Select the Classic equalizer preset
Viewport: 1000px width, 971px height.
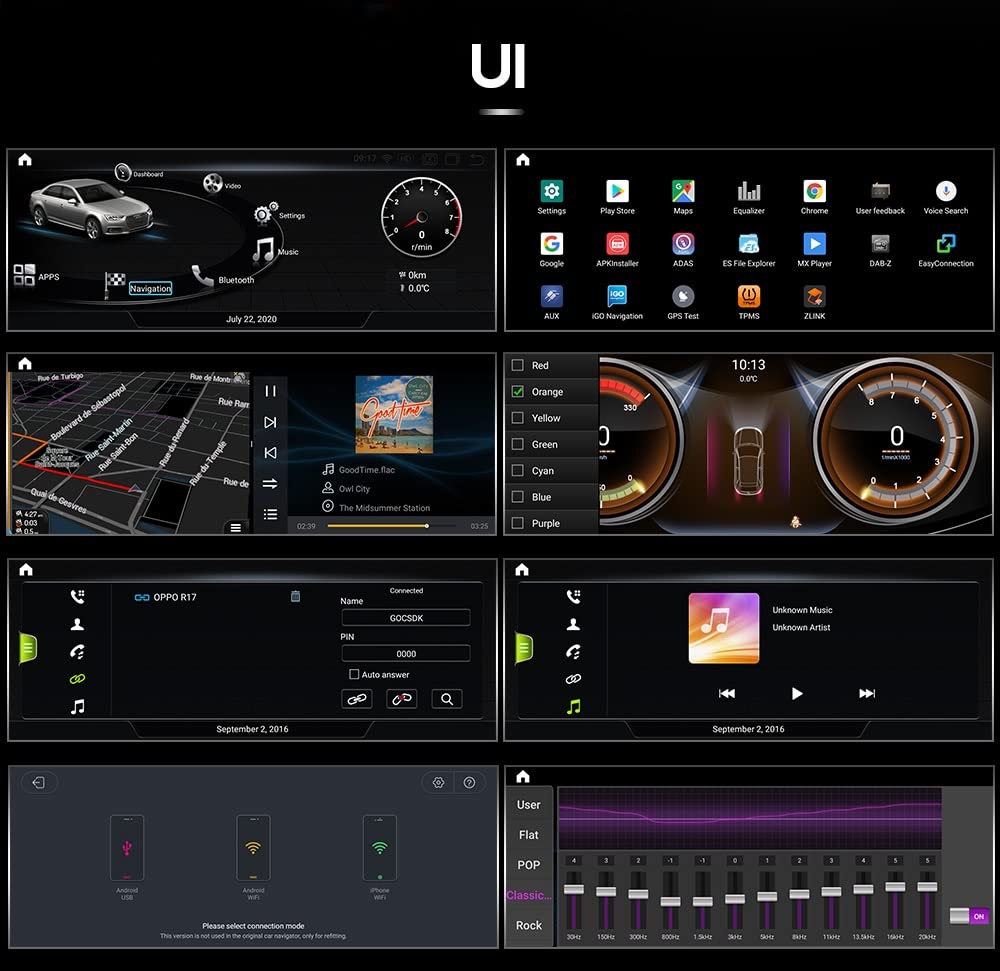click(x=529, y=895)
